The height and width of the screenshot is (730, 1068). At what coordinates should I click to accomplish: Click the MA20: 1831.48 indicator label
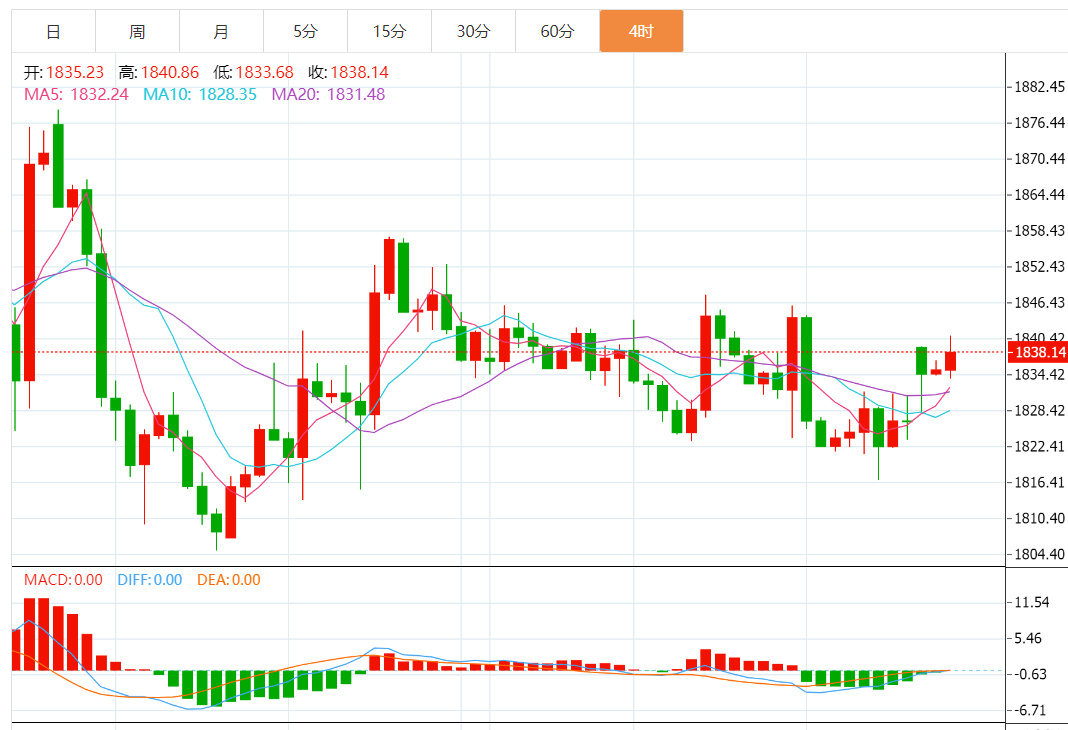click(x=328, y=94)
